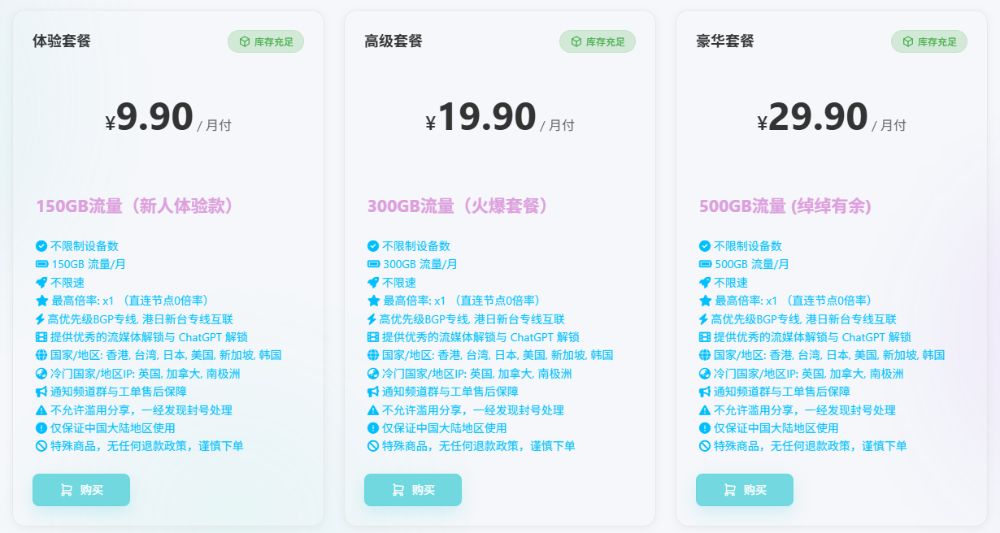1000x533 pixels.
Task: Click the 150GB流量（新人体验款）title
Action: pos(136,207)
